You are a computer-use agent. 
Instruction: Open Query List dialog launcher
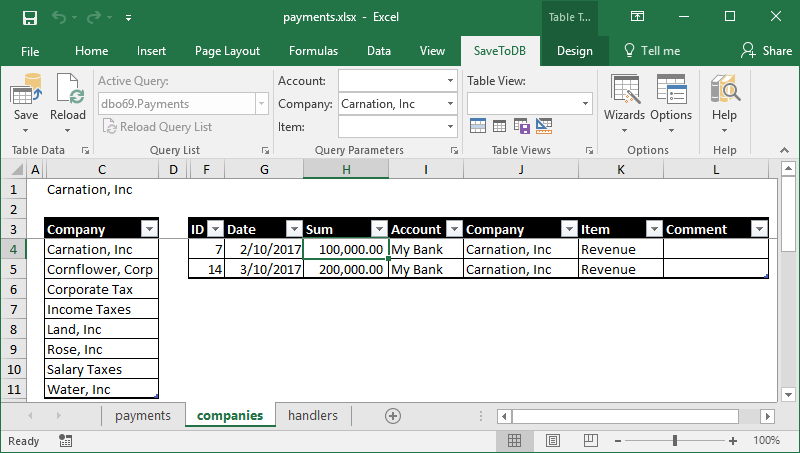(x=265, y=150)
